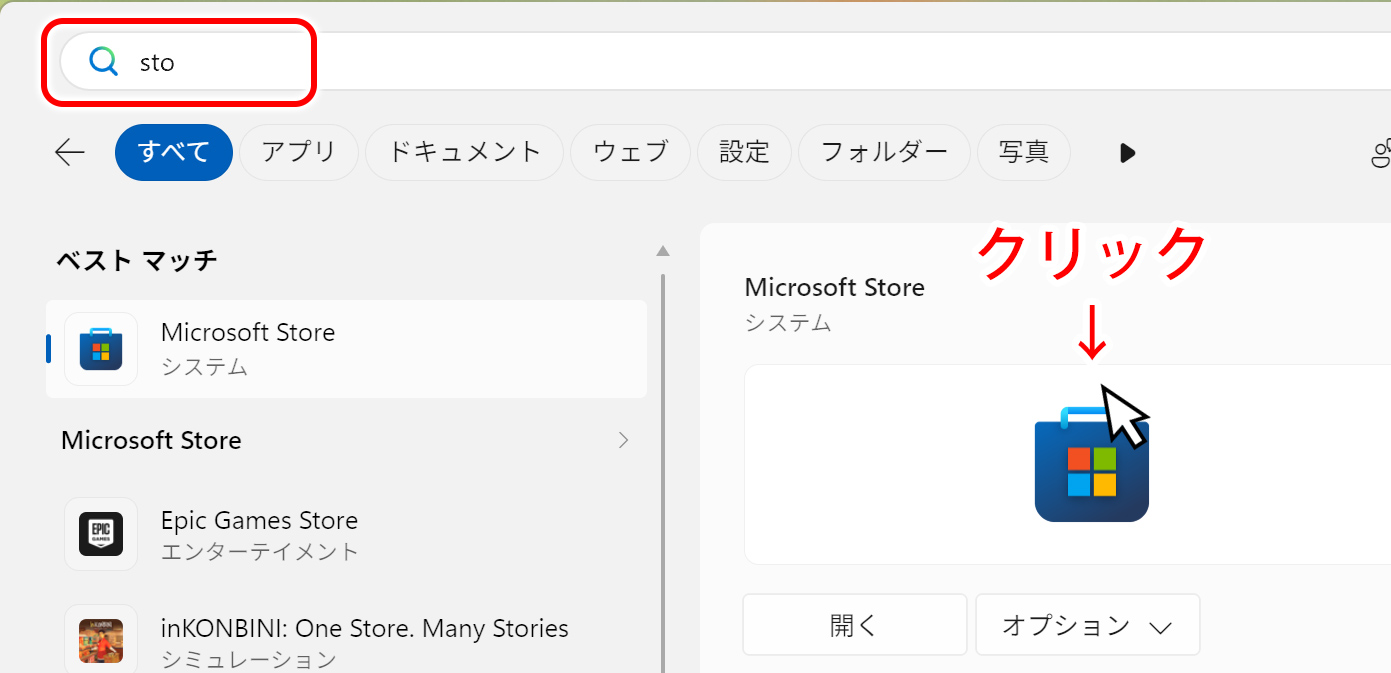Switch to the フォルダー filter tab
This screenshot has height=673, width=1391.
(884, 152)
